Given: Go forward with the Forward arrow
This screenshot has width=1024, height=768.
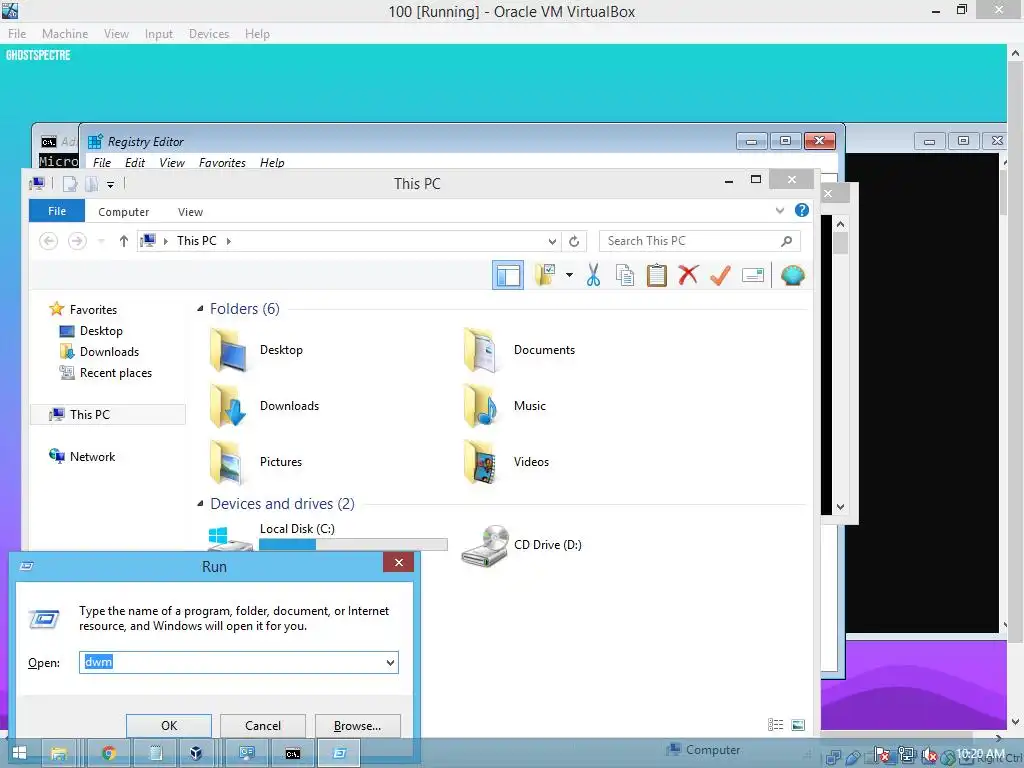Looking at the screenshot, I should [77, 241].
